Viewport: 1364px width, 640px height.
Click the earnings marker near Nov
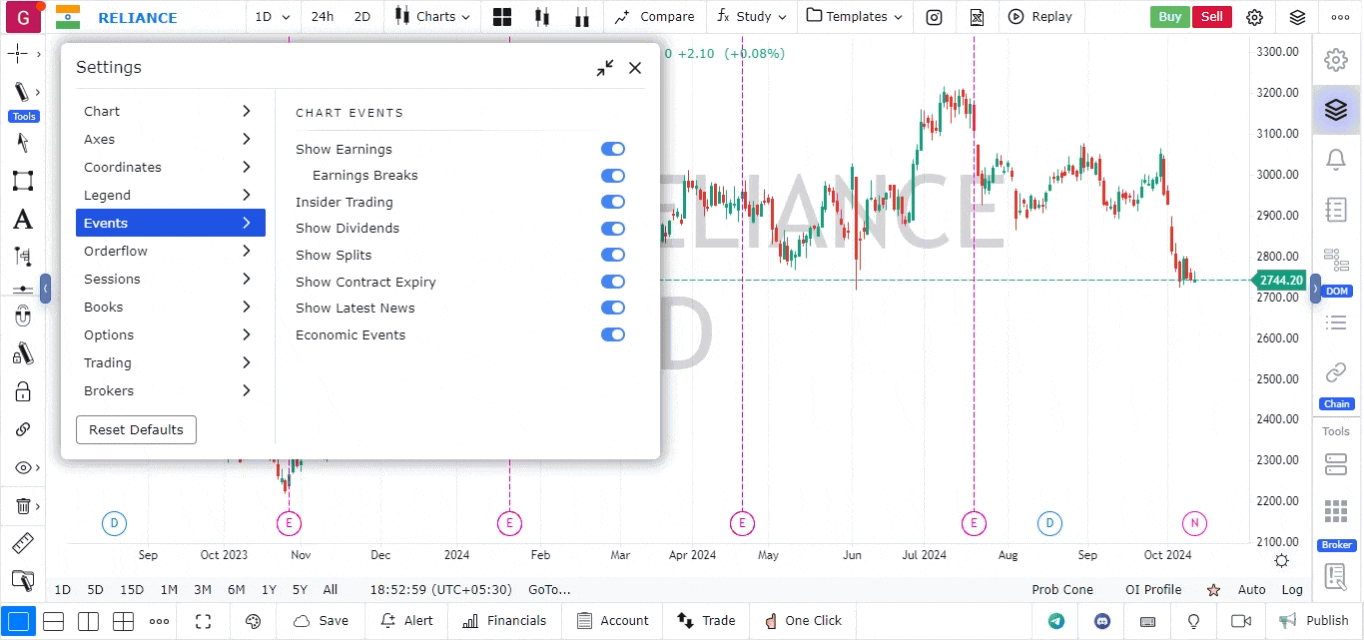pos(288,522)
